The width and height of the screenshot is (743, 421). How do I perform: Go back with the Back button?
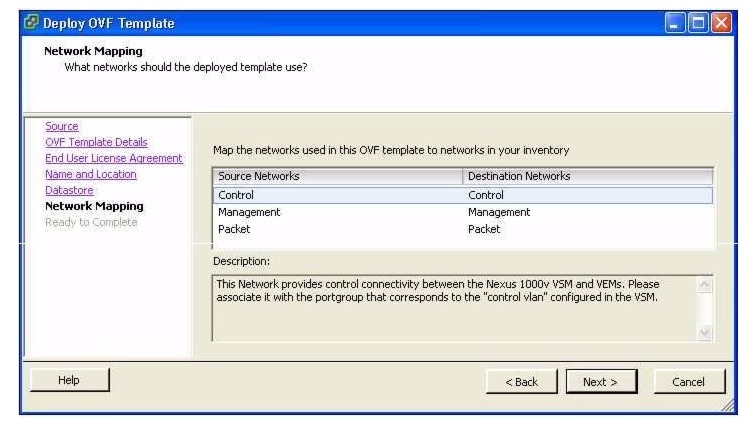tap(521, 381)
